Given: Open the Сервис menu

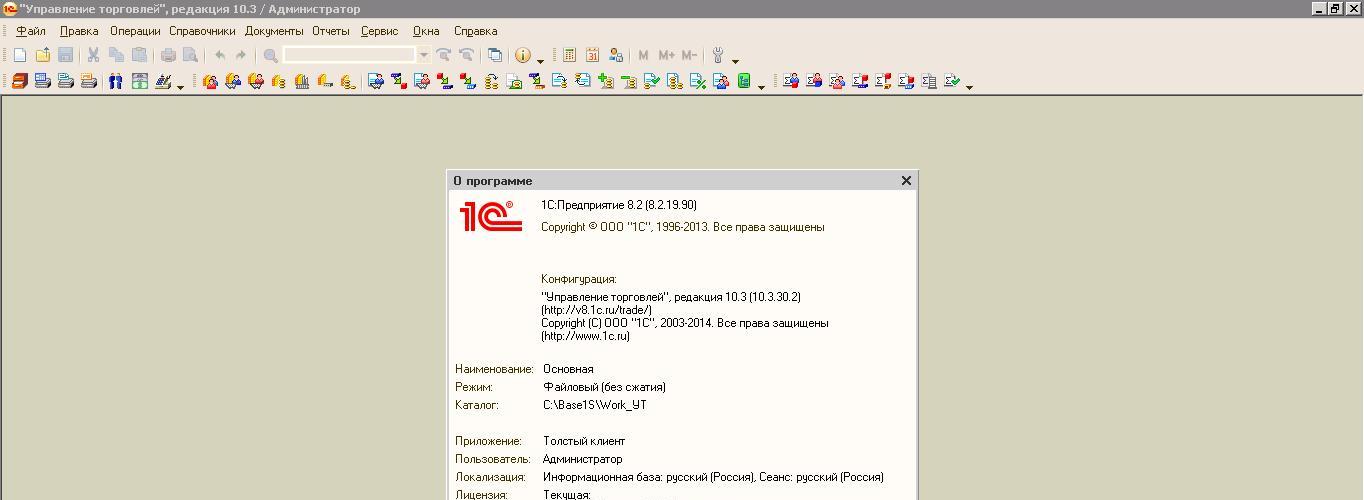Looking at the screenshot, I should pos(379,31).
